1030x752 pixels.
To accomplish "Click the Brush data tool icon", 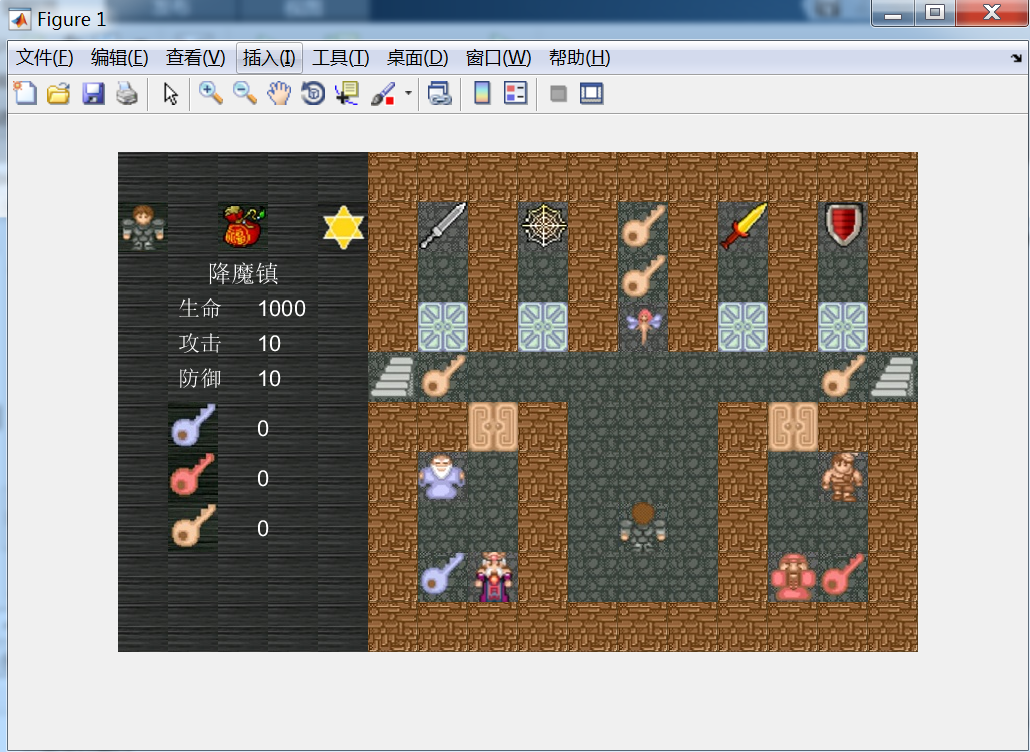I will click(x=383, y=93).
